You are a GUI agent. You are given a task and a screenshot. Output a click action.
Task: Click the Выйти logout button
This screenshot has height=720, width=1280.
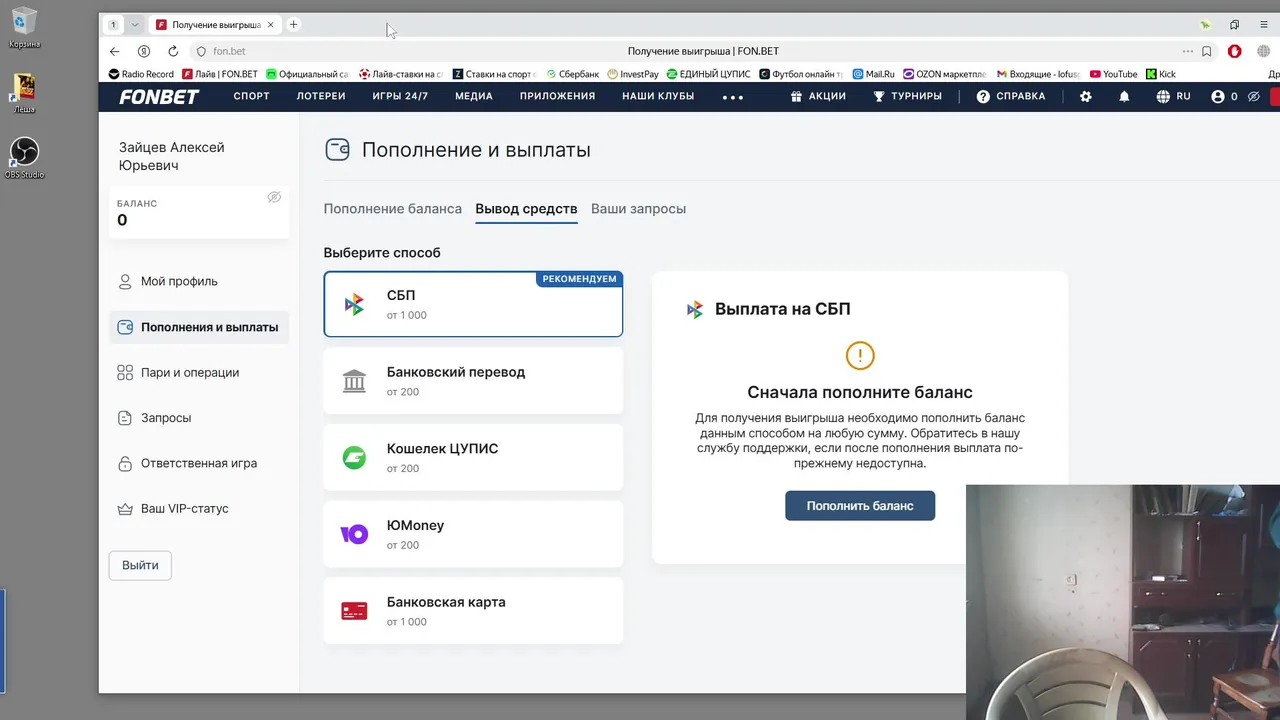point(140,565)
